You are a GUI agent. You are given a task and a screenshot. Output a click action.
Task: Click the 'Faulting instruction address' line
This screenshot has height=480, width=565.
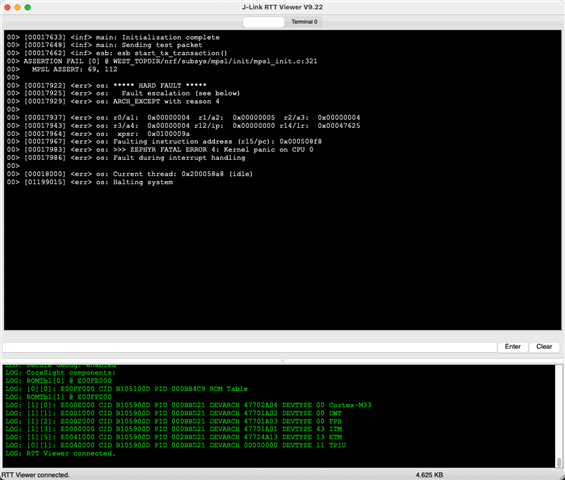pyautogui.click(x=164, y=142)
